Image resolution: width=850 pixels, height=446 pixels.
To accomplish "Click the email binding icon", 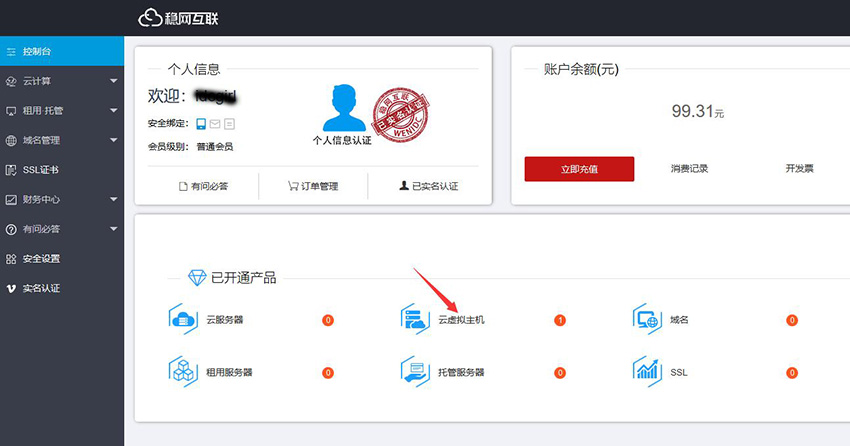I will pyautogui.click(x=215, y=124).
